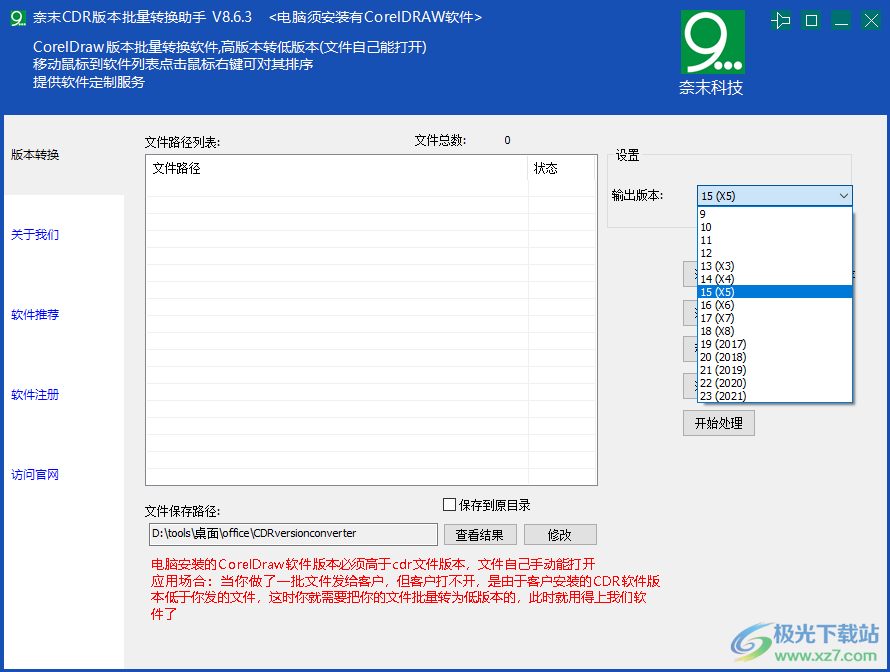Visit the official site via 访问官网

(34, 474)
